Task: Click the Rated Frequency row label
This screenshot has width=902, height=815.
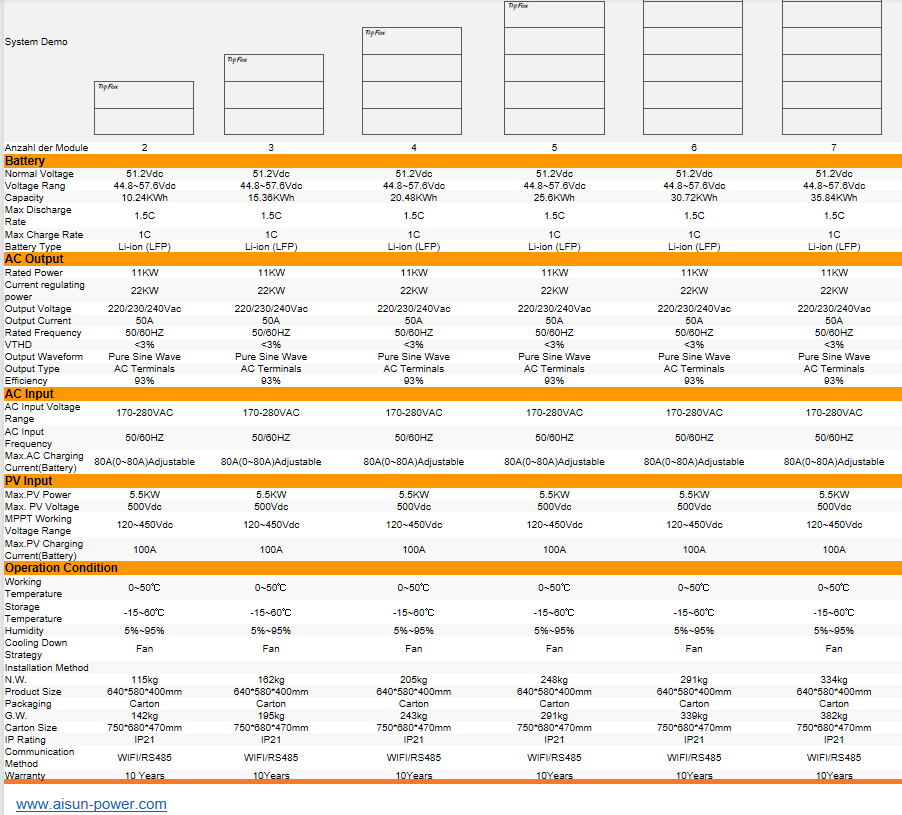Action: coord(43,333)
